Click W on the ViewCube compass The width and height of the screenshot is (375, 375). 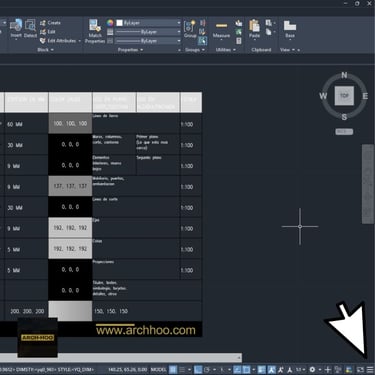(323, 96)
